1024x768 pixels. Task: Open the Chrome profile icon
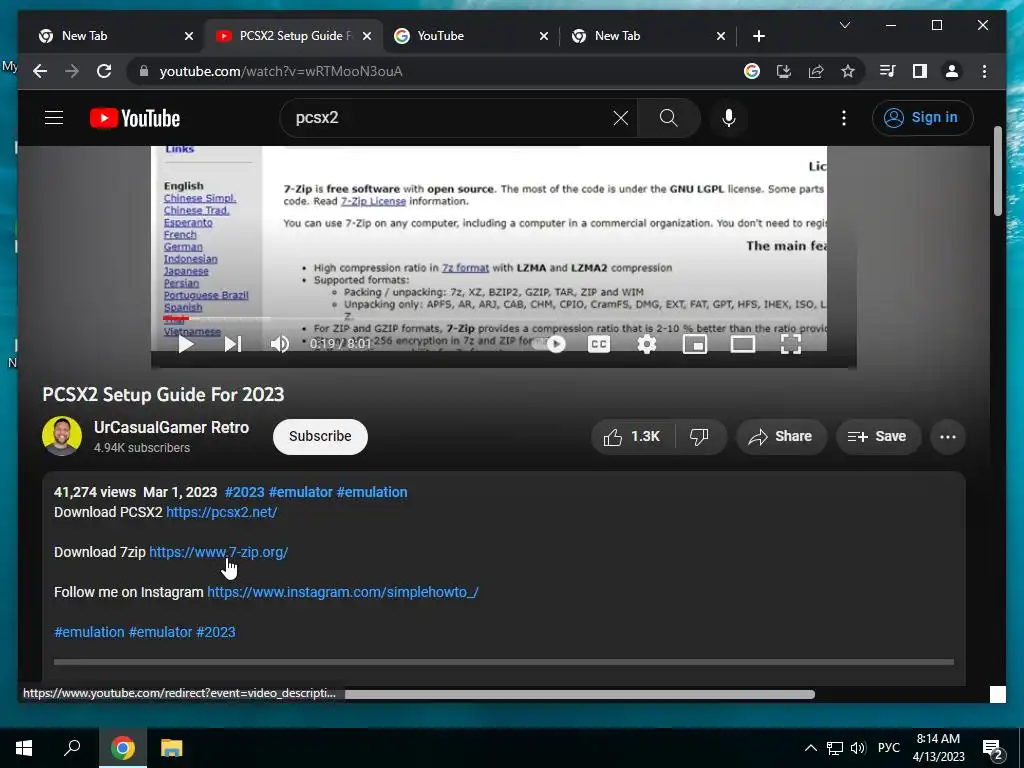point(952,71)
